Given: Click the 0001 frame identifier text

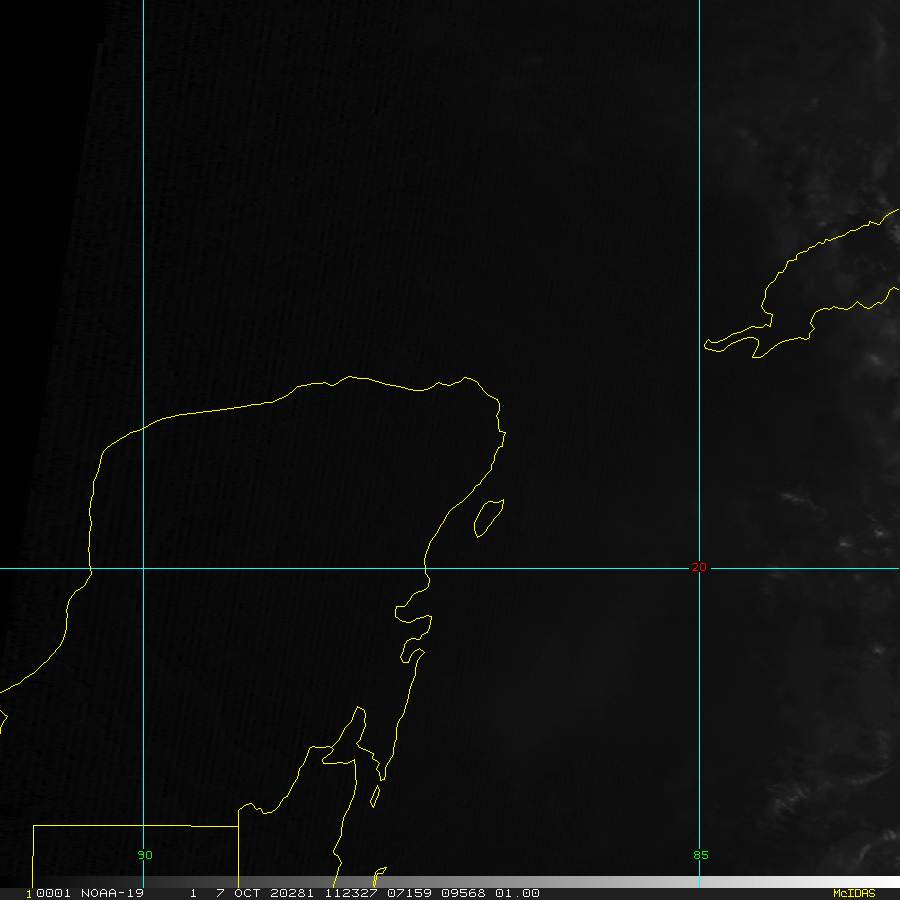Looking at the screenshot, I should tap(53, 893).
